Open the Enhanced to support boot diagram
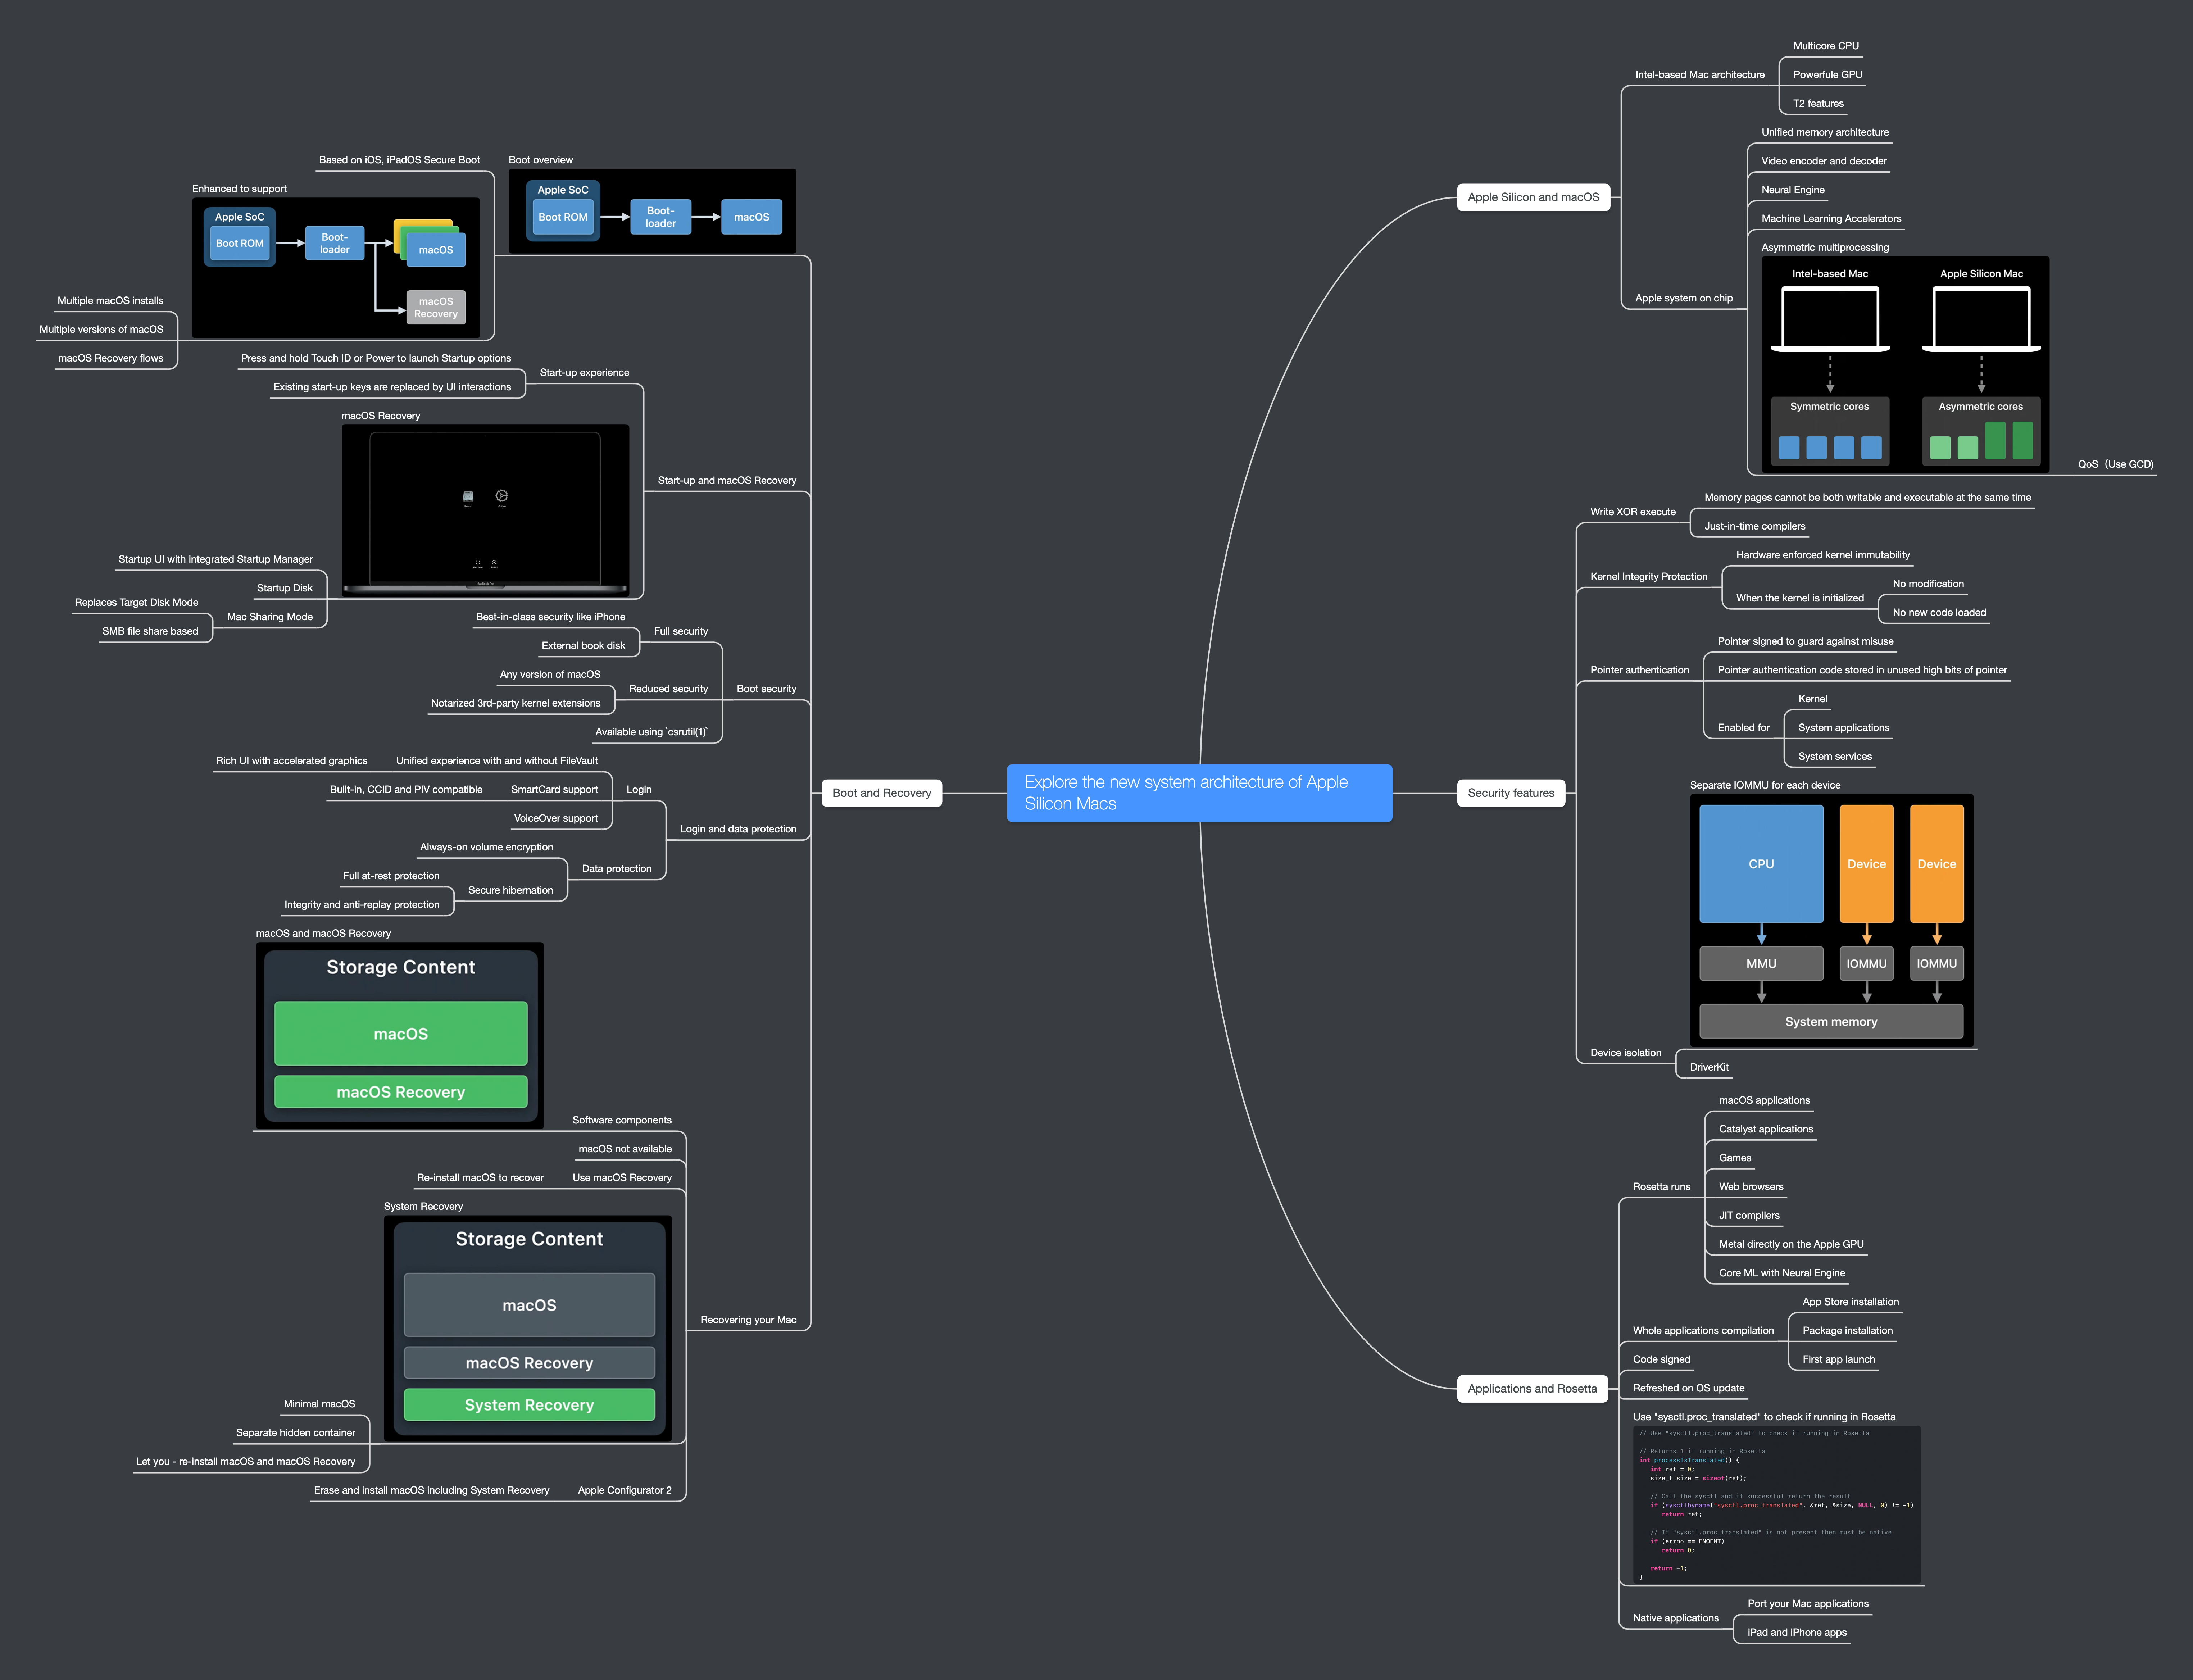The image size is (2193, 1680). (x=336, y=268)
